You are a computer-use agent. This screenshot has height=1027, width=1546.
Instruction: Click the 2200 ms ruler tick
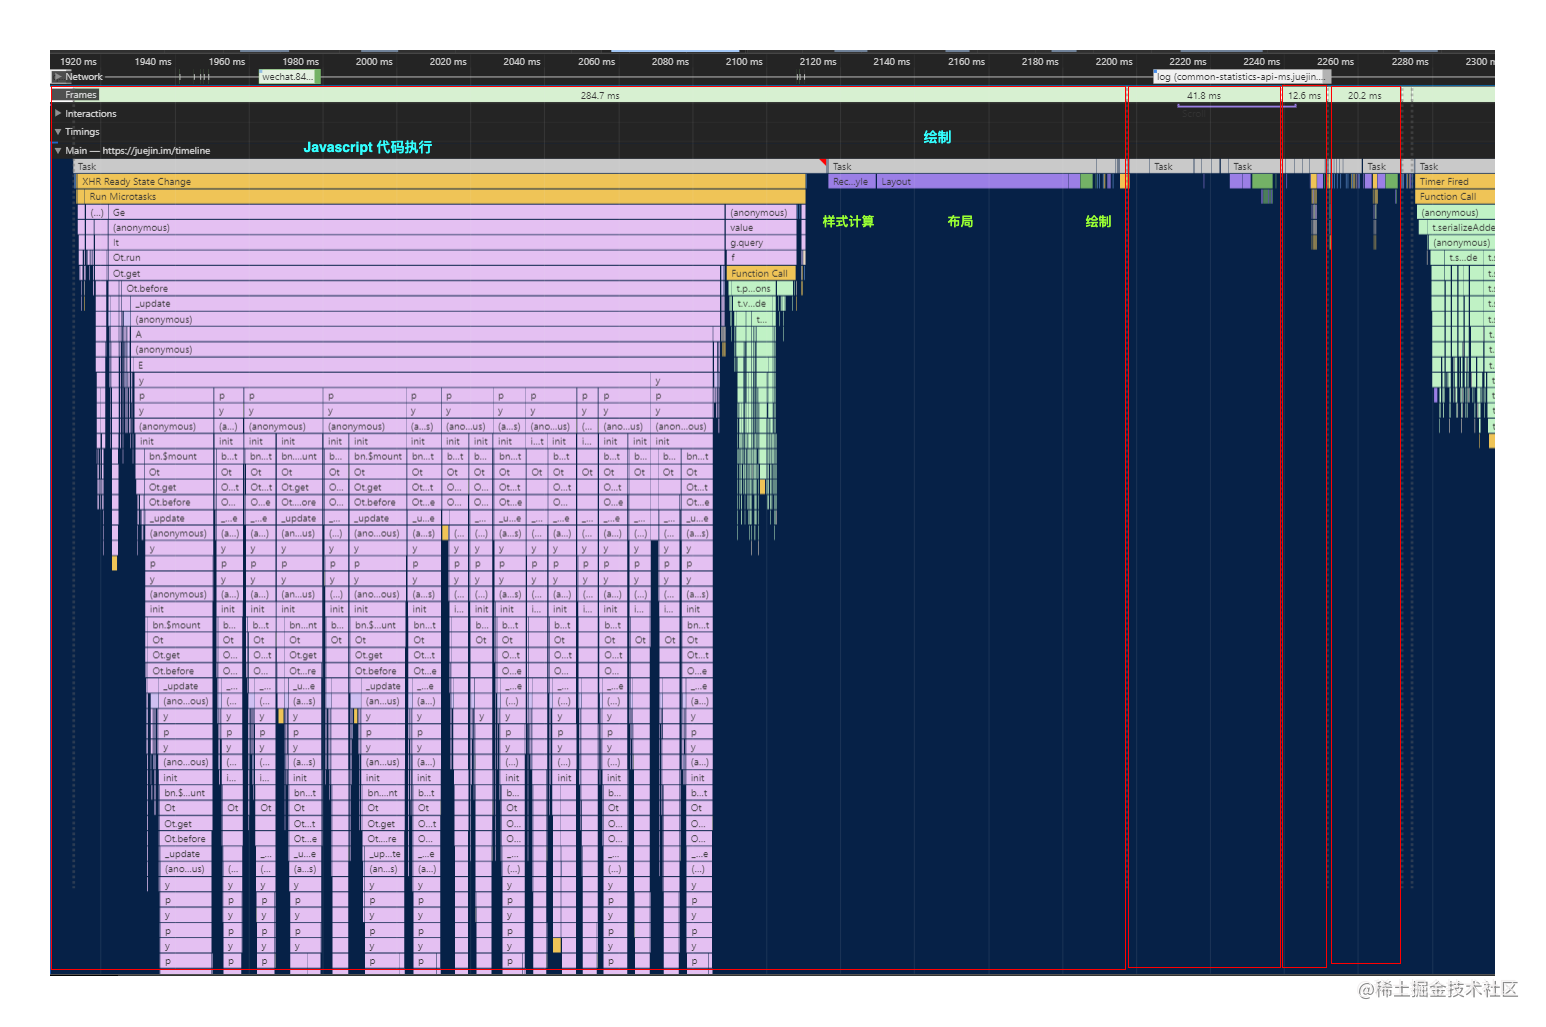click(x=1114, y=62)
